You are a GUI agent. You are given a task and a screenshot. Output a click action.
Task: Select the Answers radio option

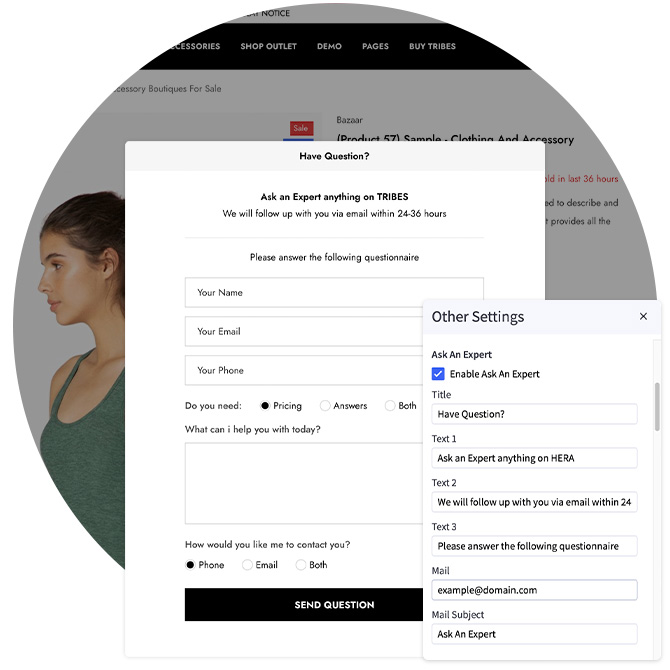coord(325,406)
